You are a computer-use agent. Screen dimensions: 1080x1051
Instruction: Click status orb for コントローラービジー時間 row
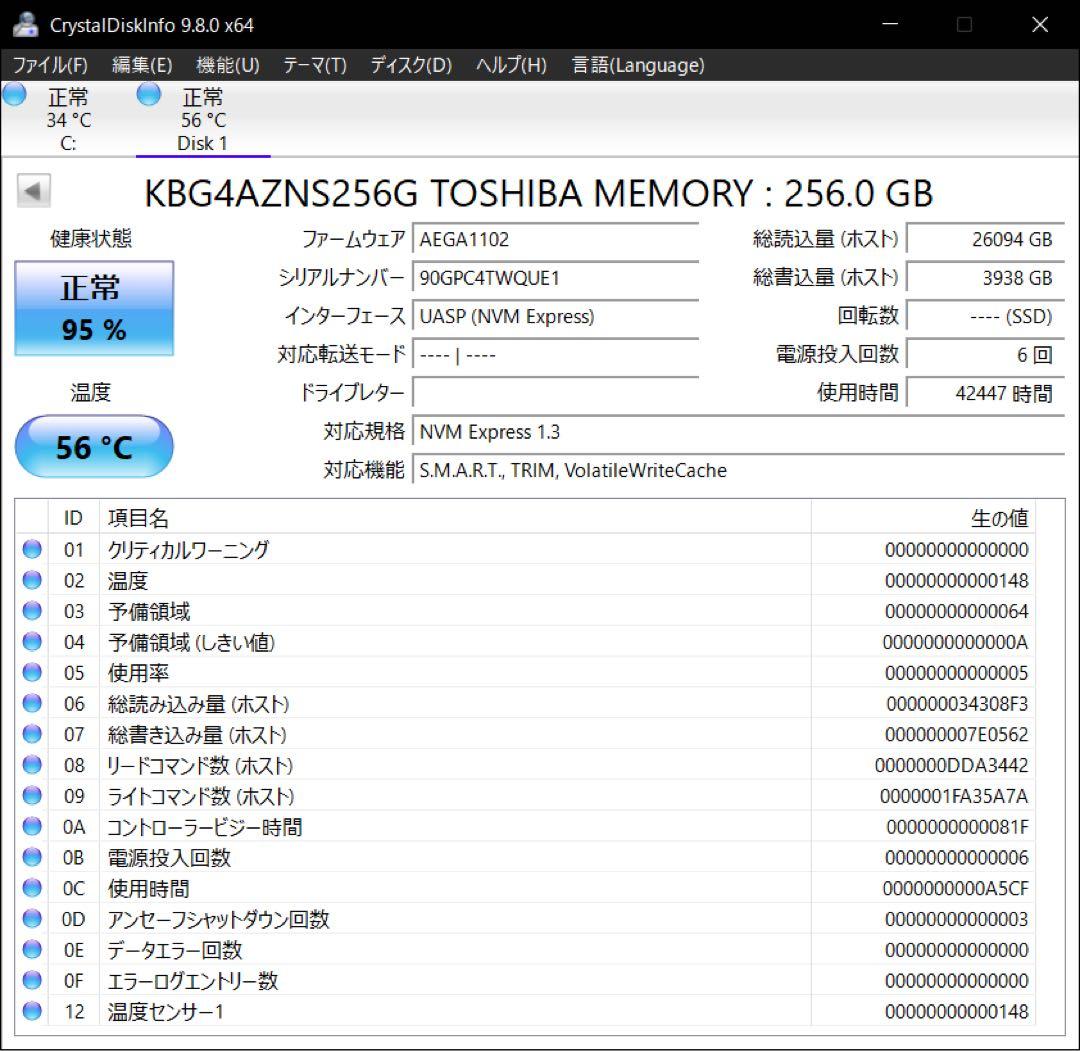(32, 826)
